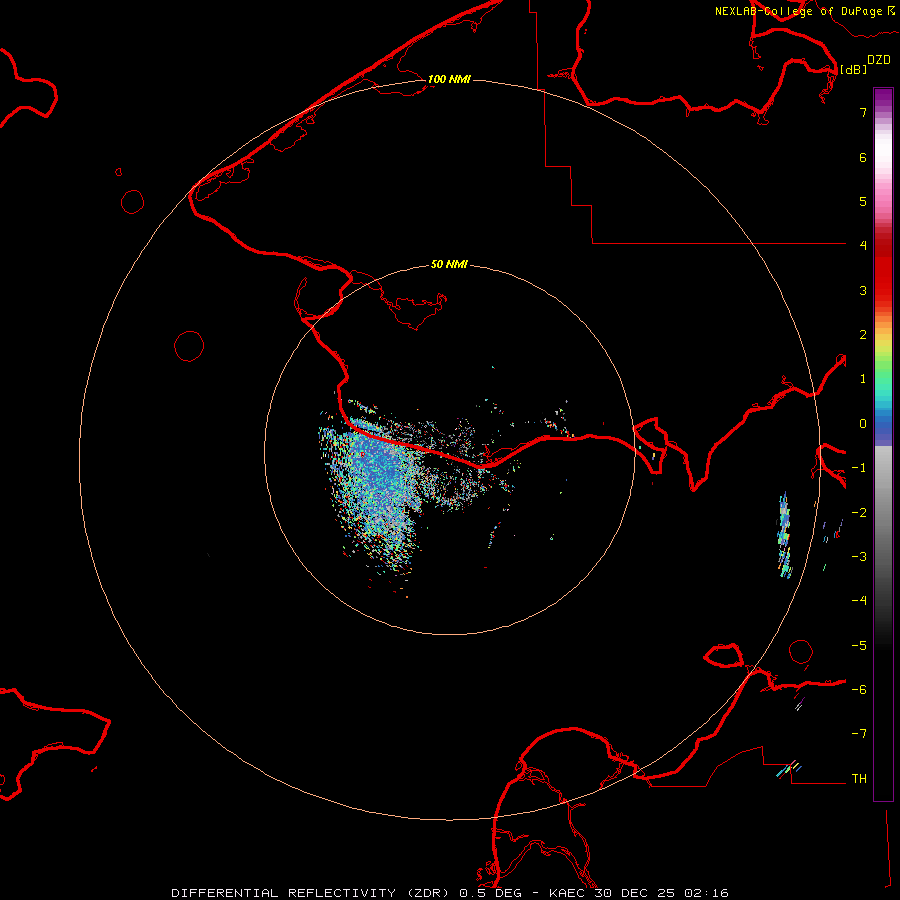Click the 2 value on the color scale

tap(863, 335)
